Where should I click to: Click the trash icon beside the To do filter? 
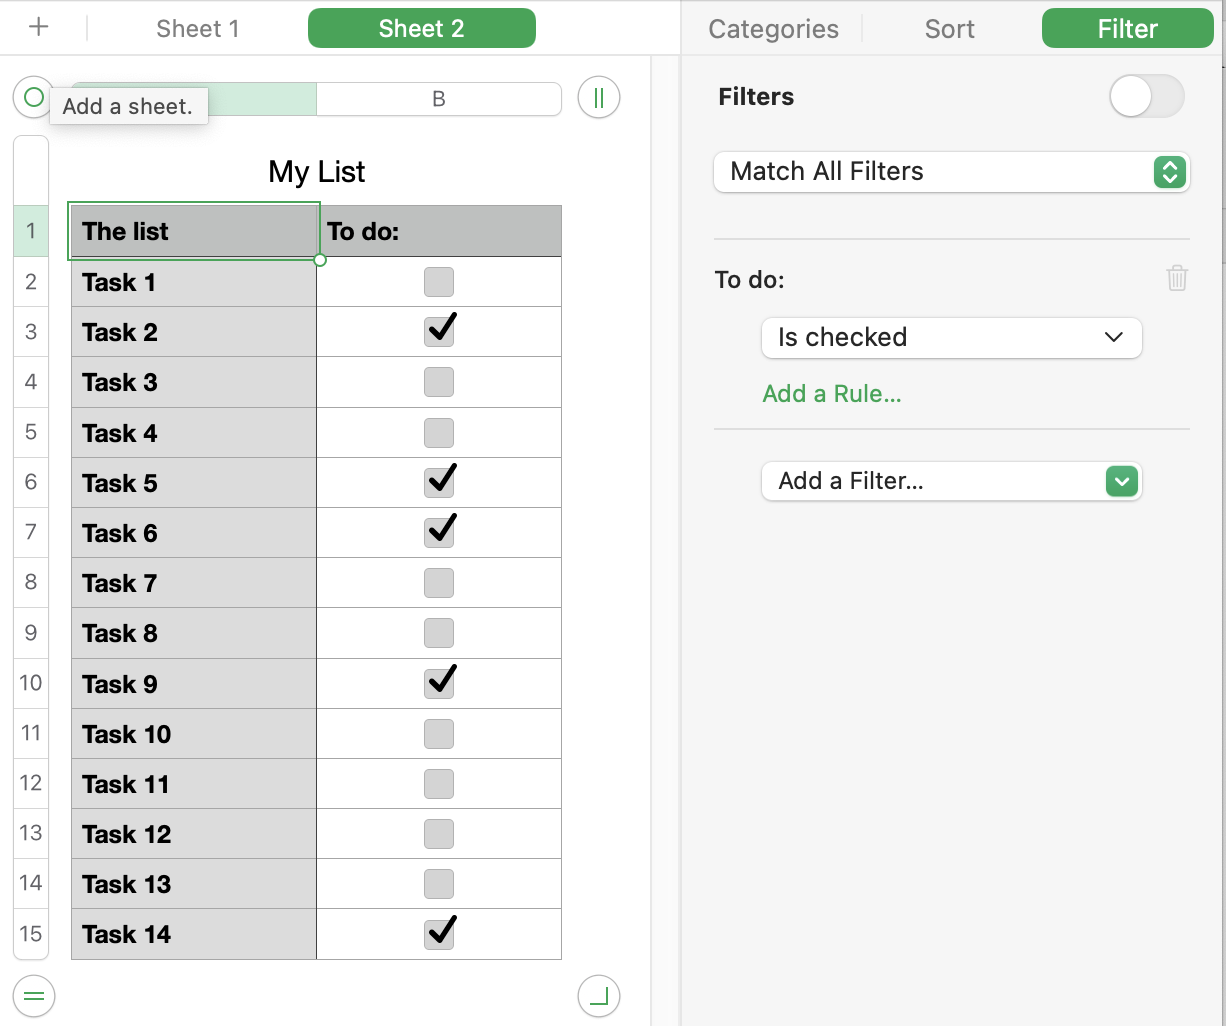[1177, 278]
